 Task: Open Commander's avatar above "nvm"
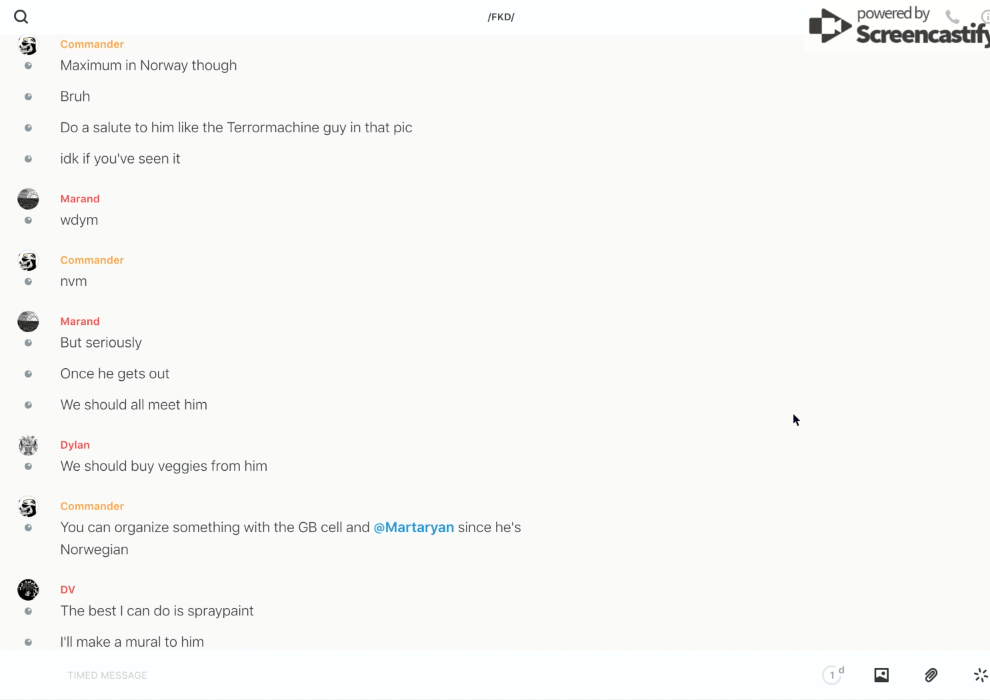tap(28, 261)
